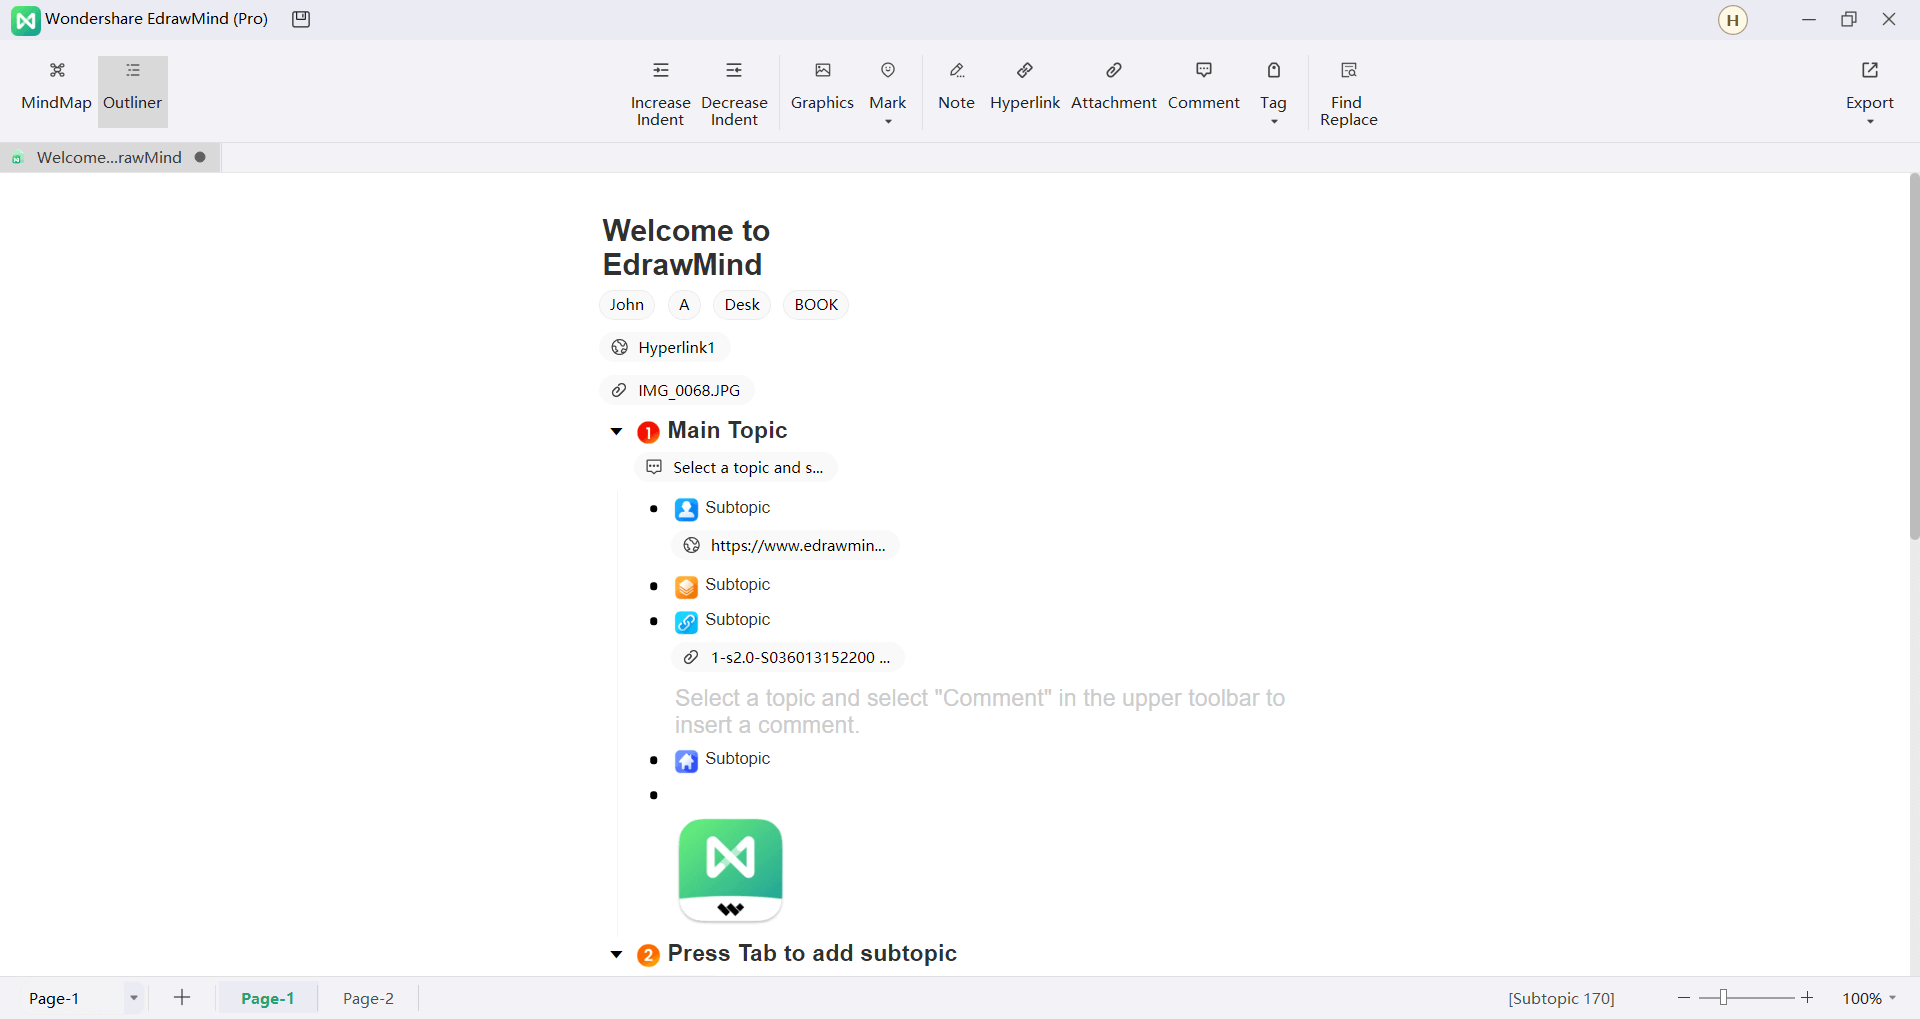Click the blue link icon on Subtopic
This screenshot has width=1920, height=1019.
(686, 622)
